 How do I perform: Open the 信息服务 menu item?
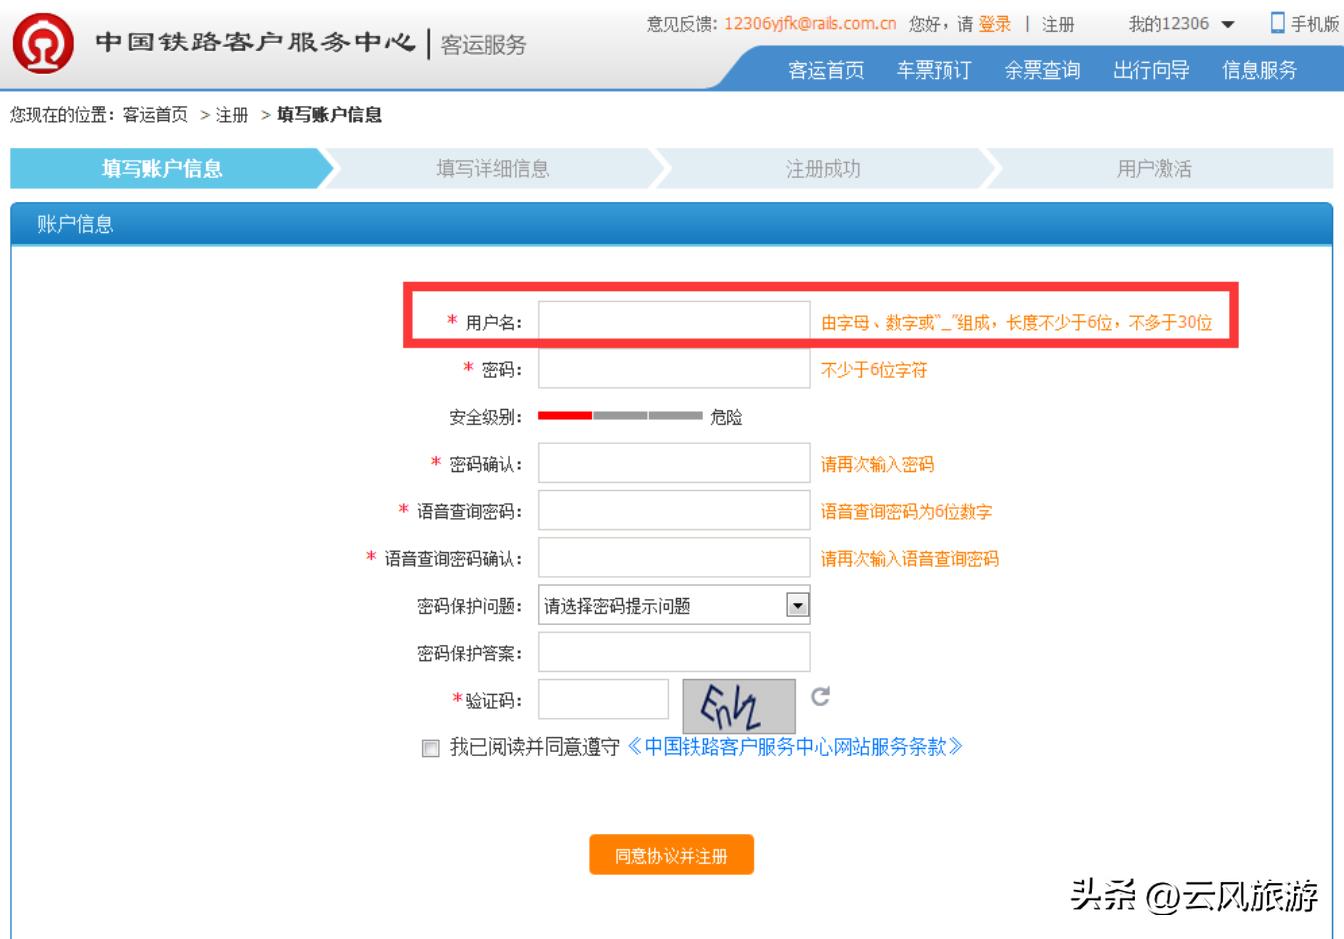click(1259, 70)
